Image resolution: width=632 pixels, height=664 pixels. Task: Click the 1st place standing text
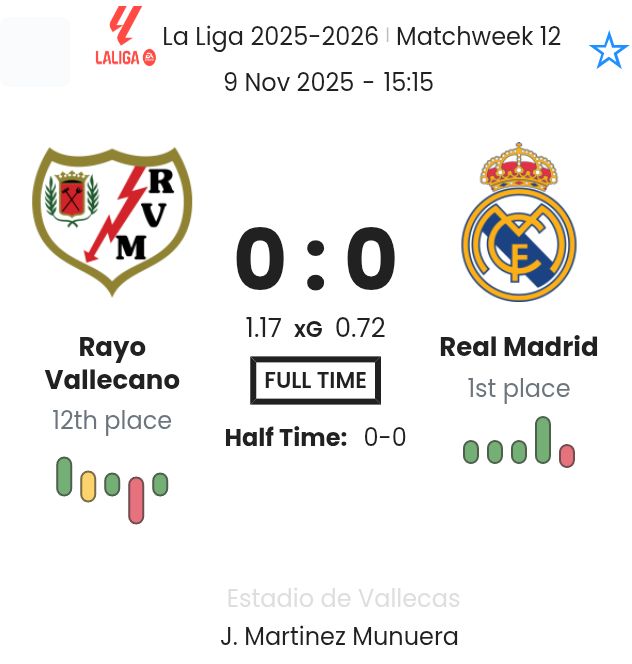coord(518,389)
